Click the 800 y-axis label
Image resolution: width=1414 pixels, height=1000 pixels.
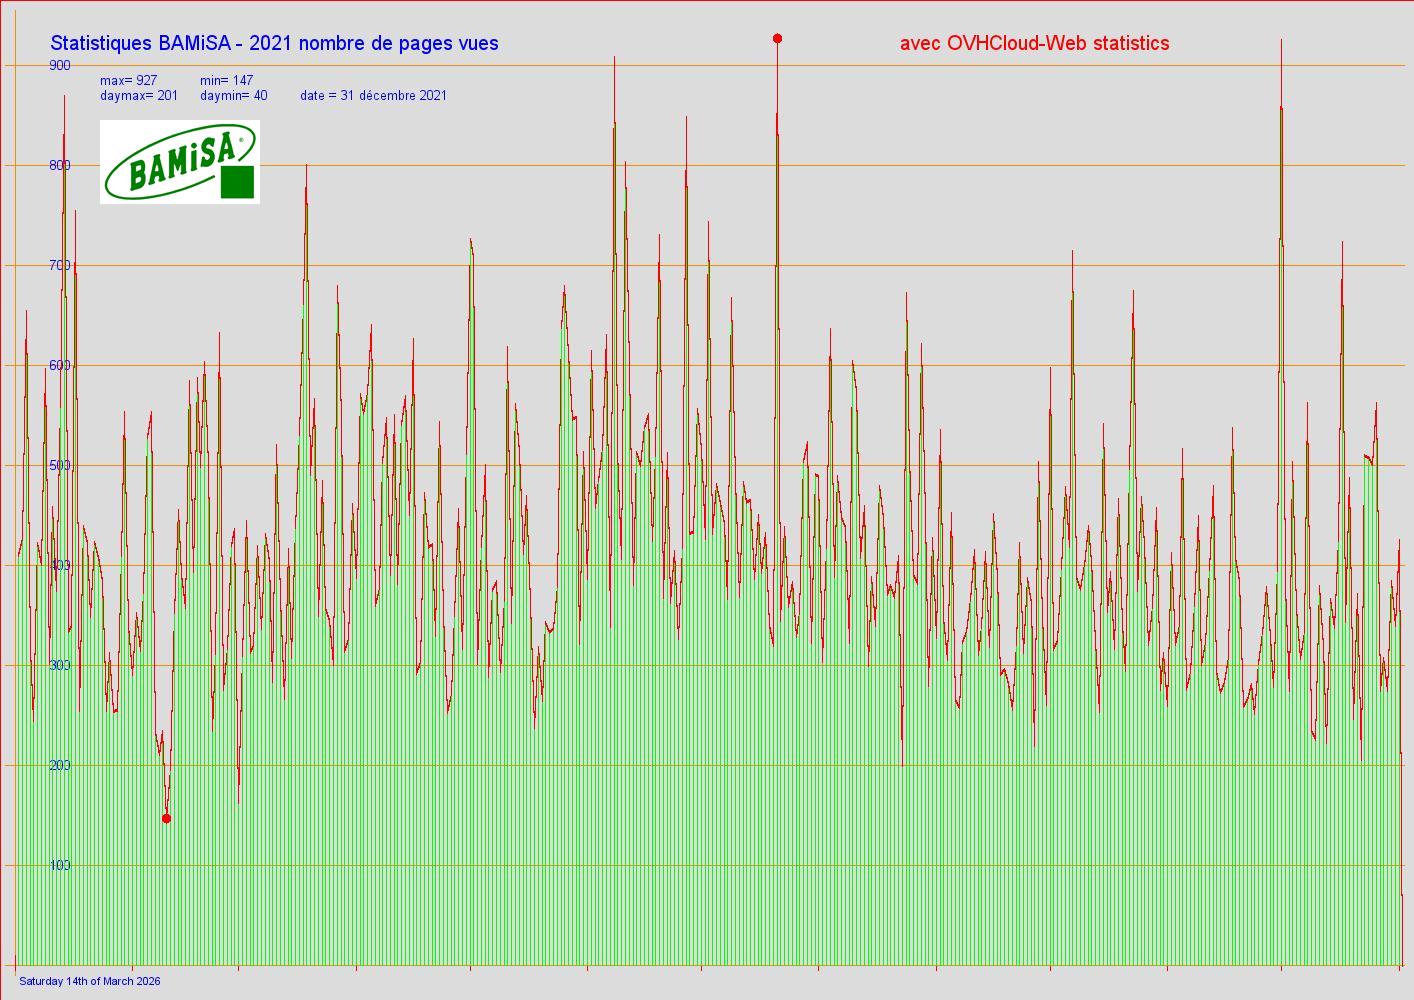coord(60,165)
